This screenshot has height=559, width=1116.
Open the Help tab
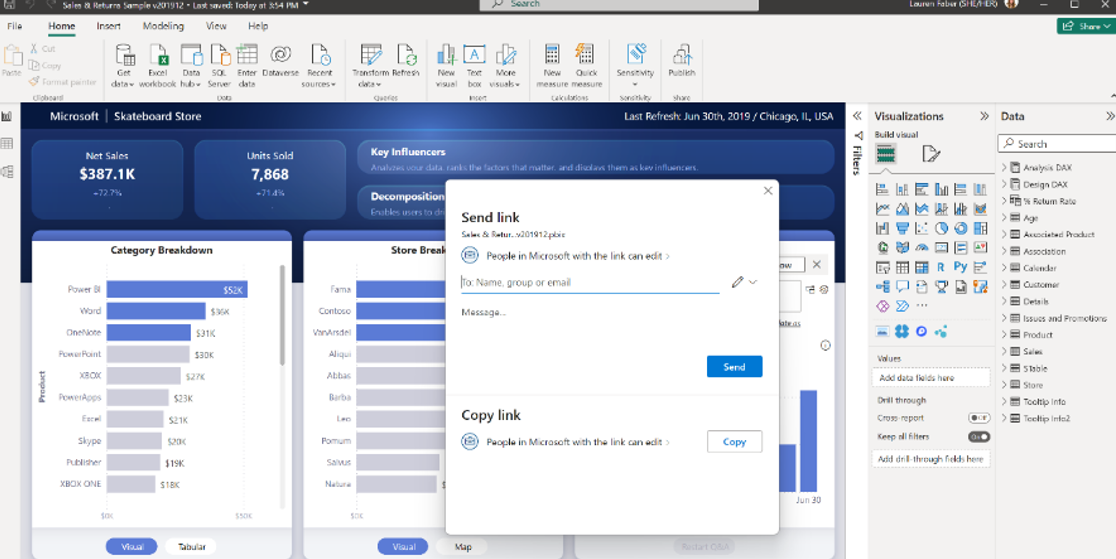point(258,26)
